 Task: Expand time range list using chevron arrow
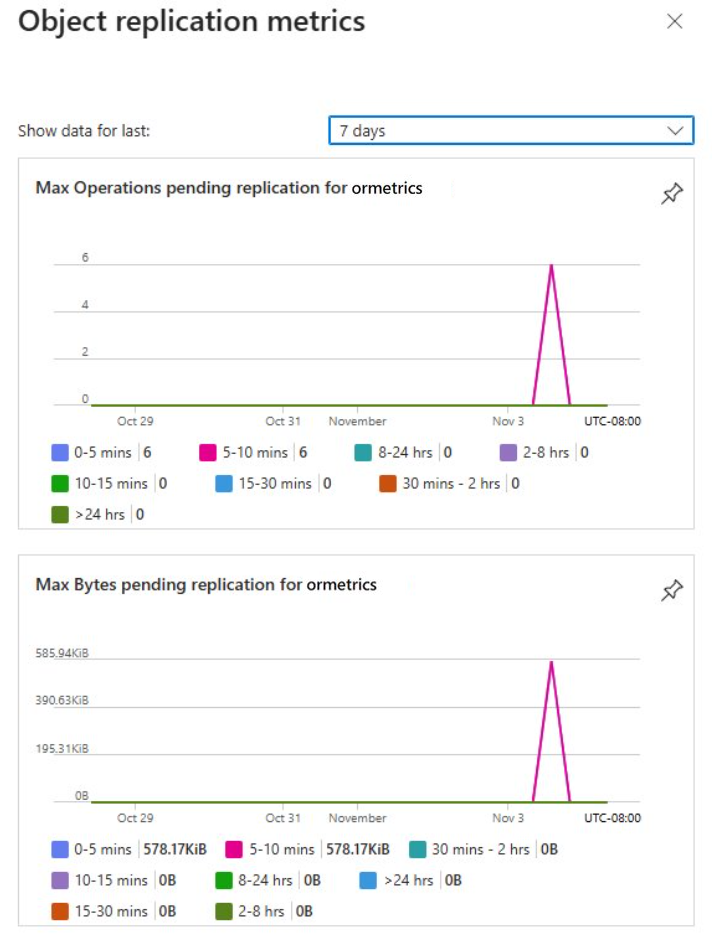pos(675,131)
